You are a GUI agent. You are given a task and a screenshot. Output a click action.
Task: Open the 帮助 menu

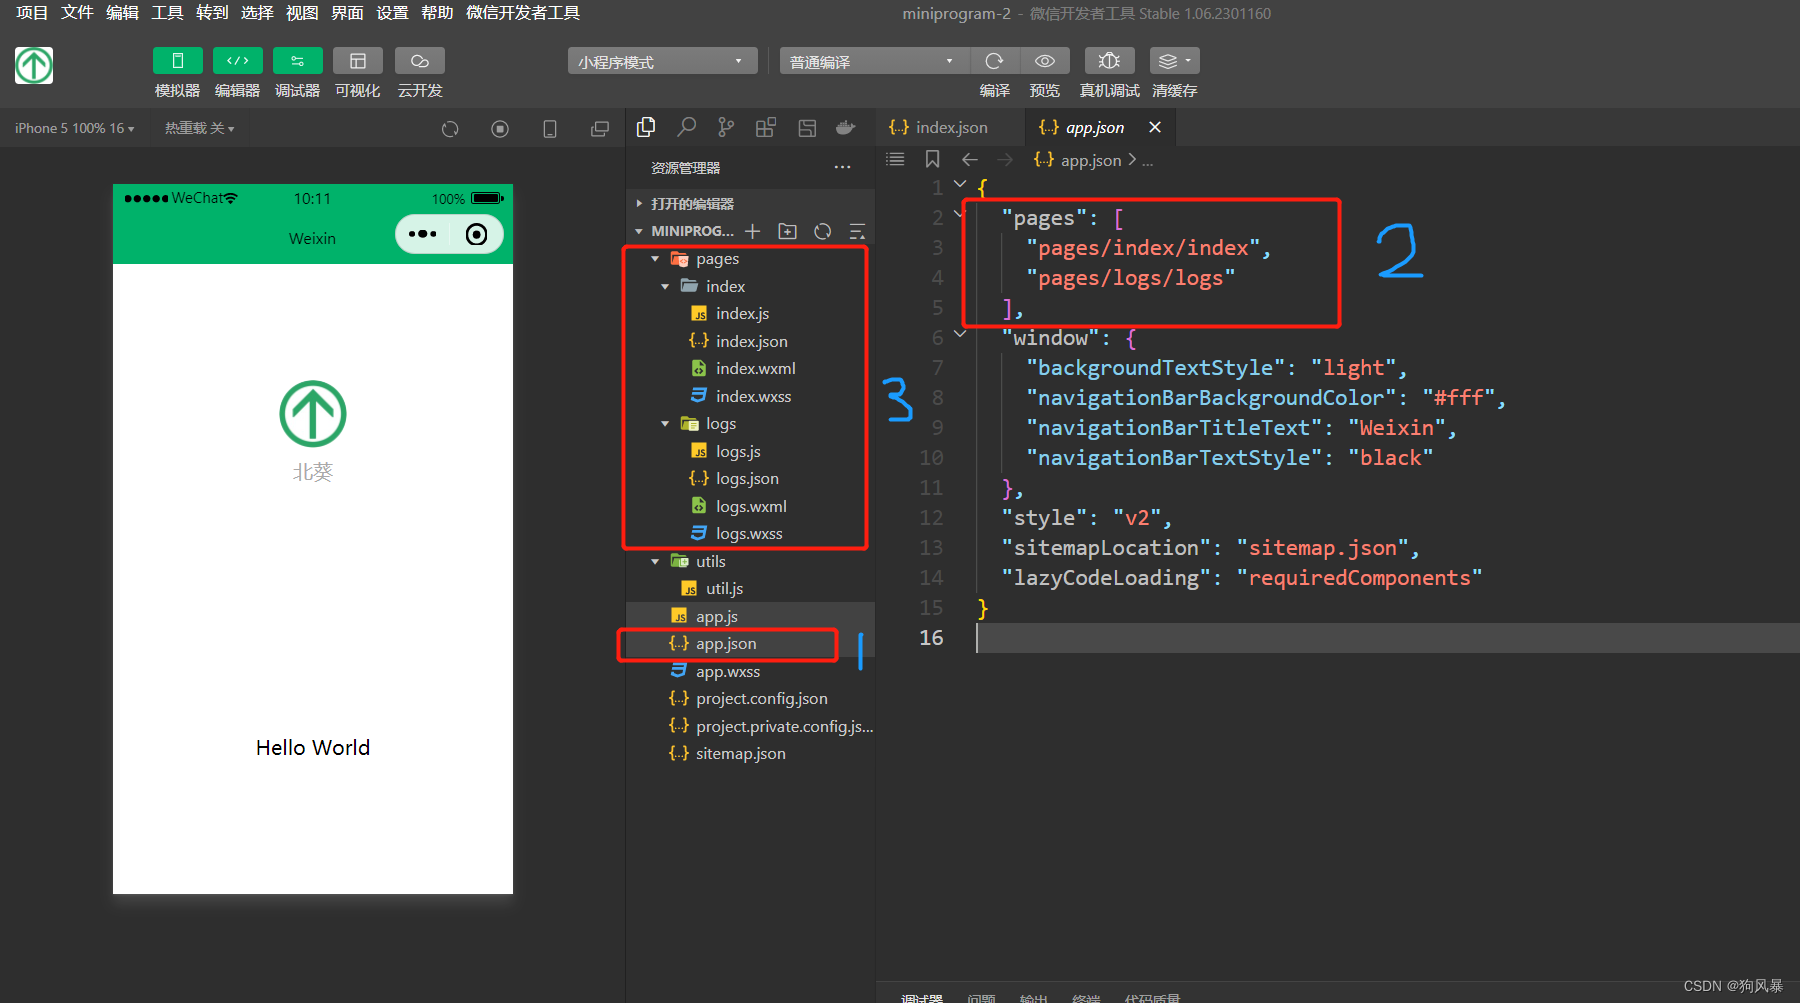coord(437,13)
